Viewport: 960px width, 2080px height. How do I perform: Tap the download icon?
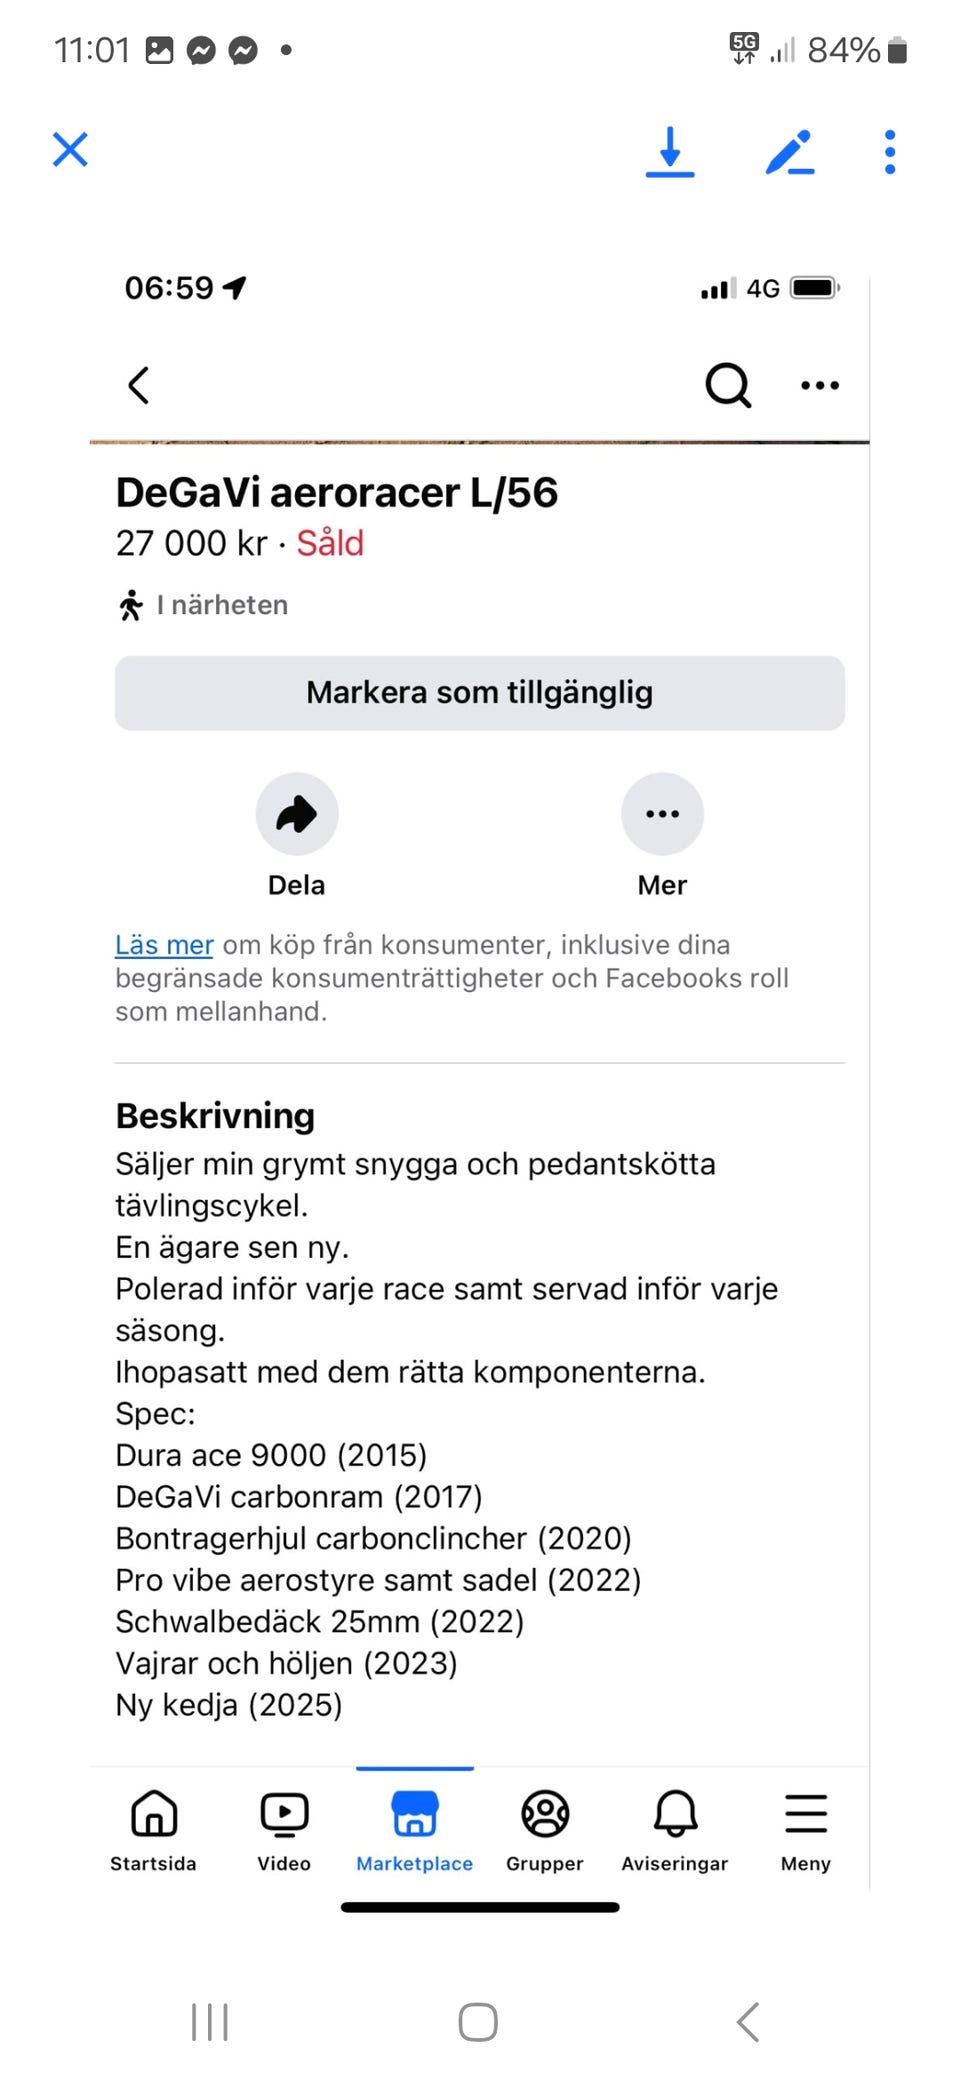670,152
